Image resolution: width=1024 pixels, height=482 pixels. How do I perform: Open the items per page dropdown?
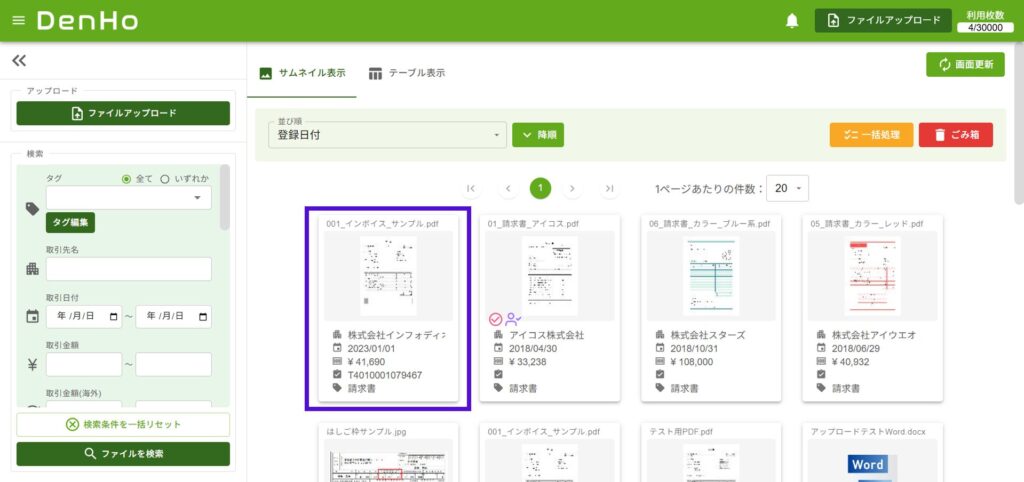click(x=789, y=188)
